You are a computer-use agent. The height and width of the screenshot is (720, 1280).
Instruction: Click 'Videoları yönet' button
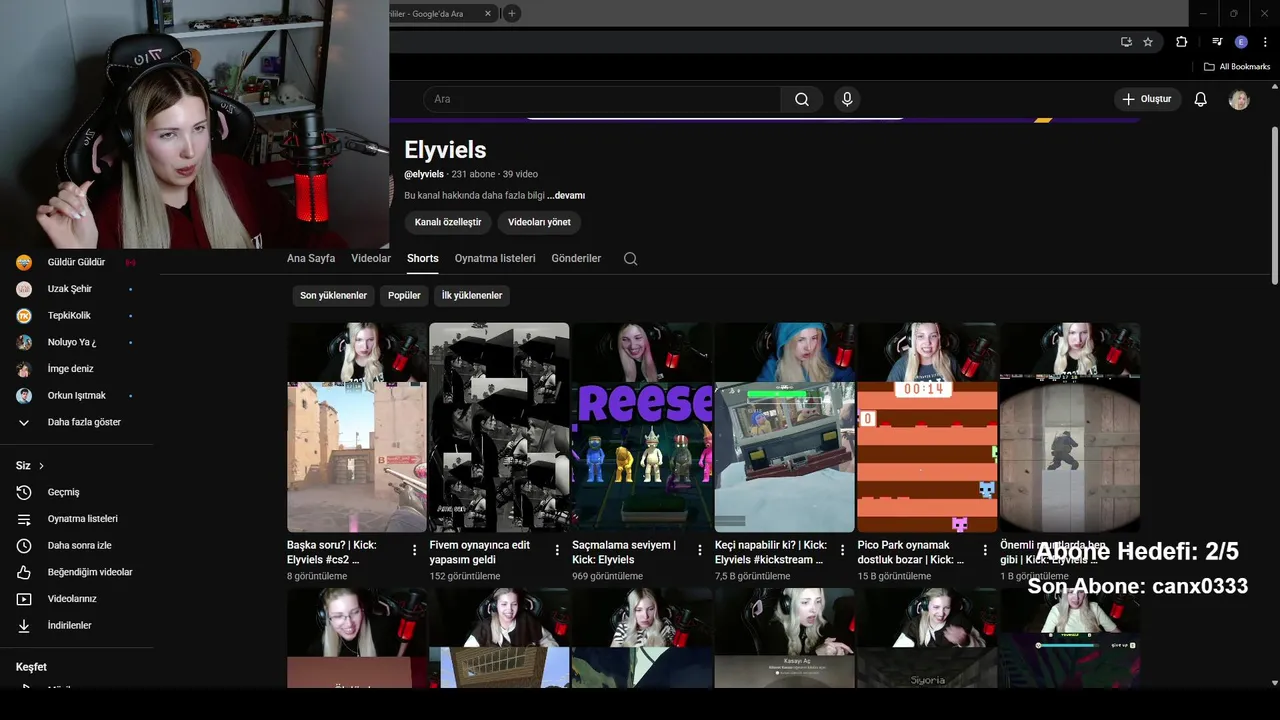point(539,222)
